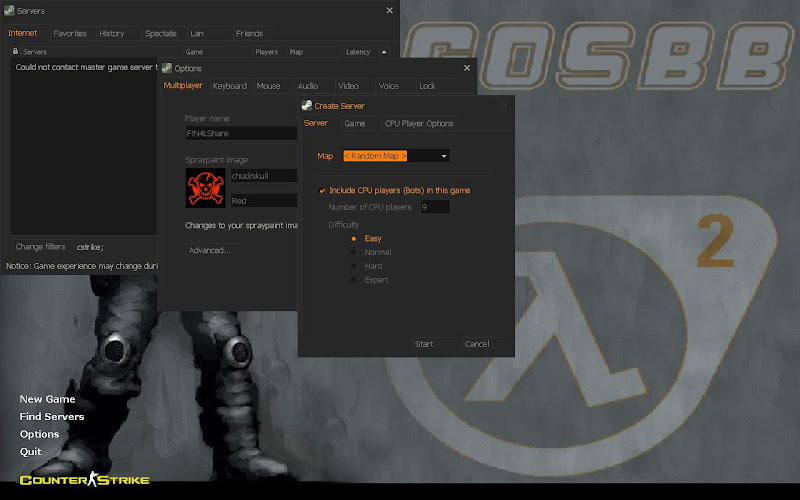Switch to the Game tab in Create Server

click(x=355, y=123)
